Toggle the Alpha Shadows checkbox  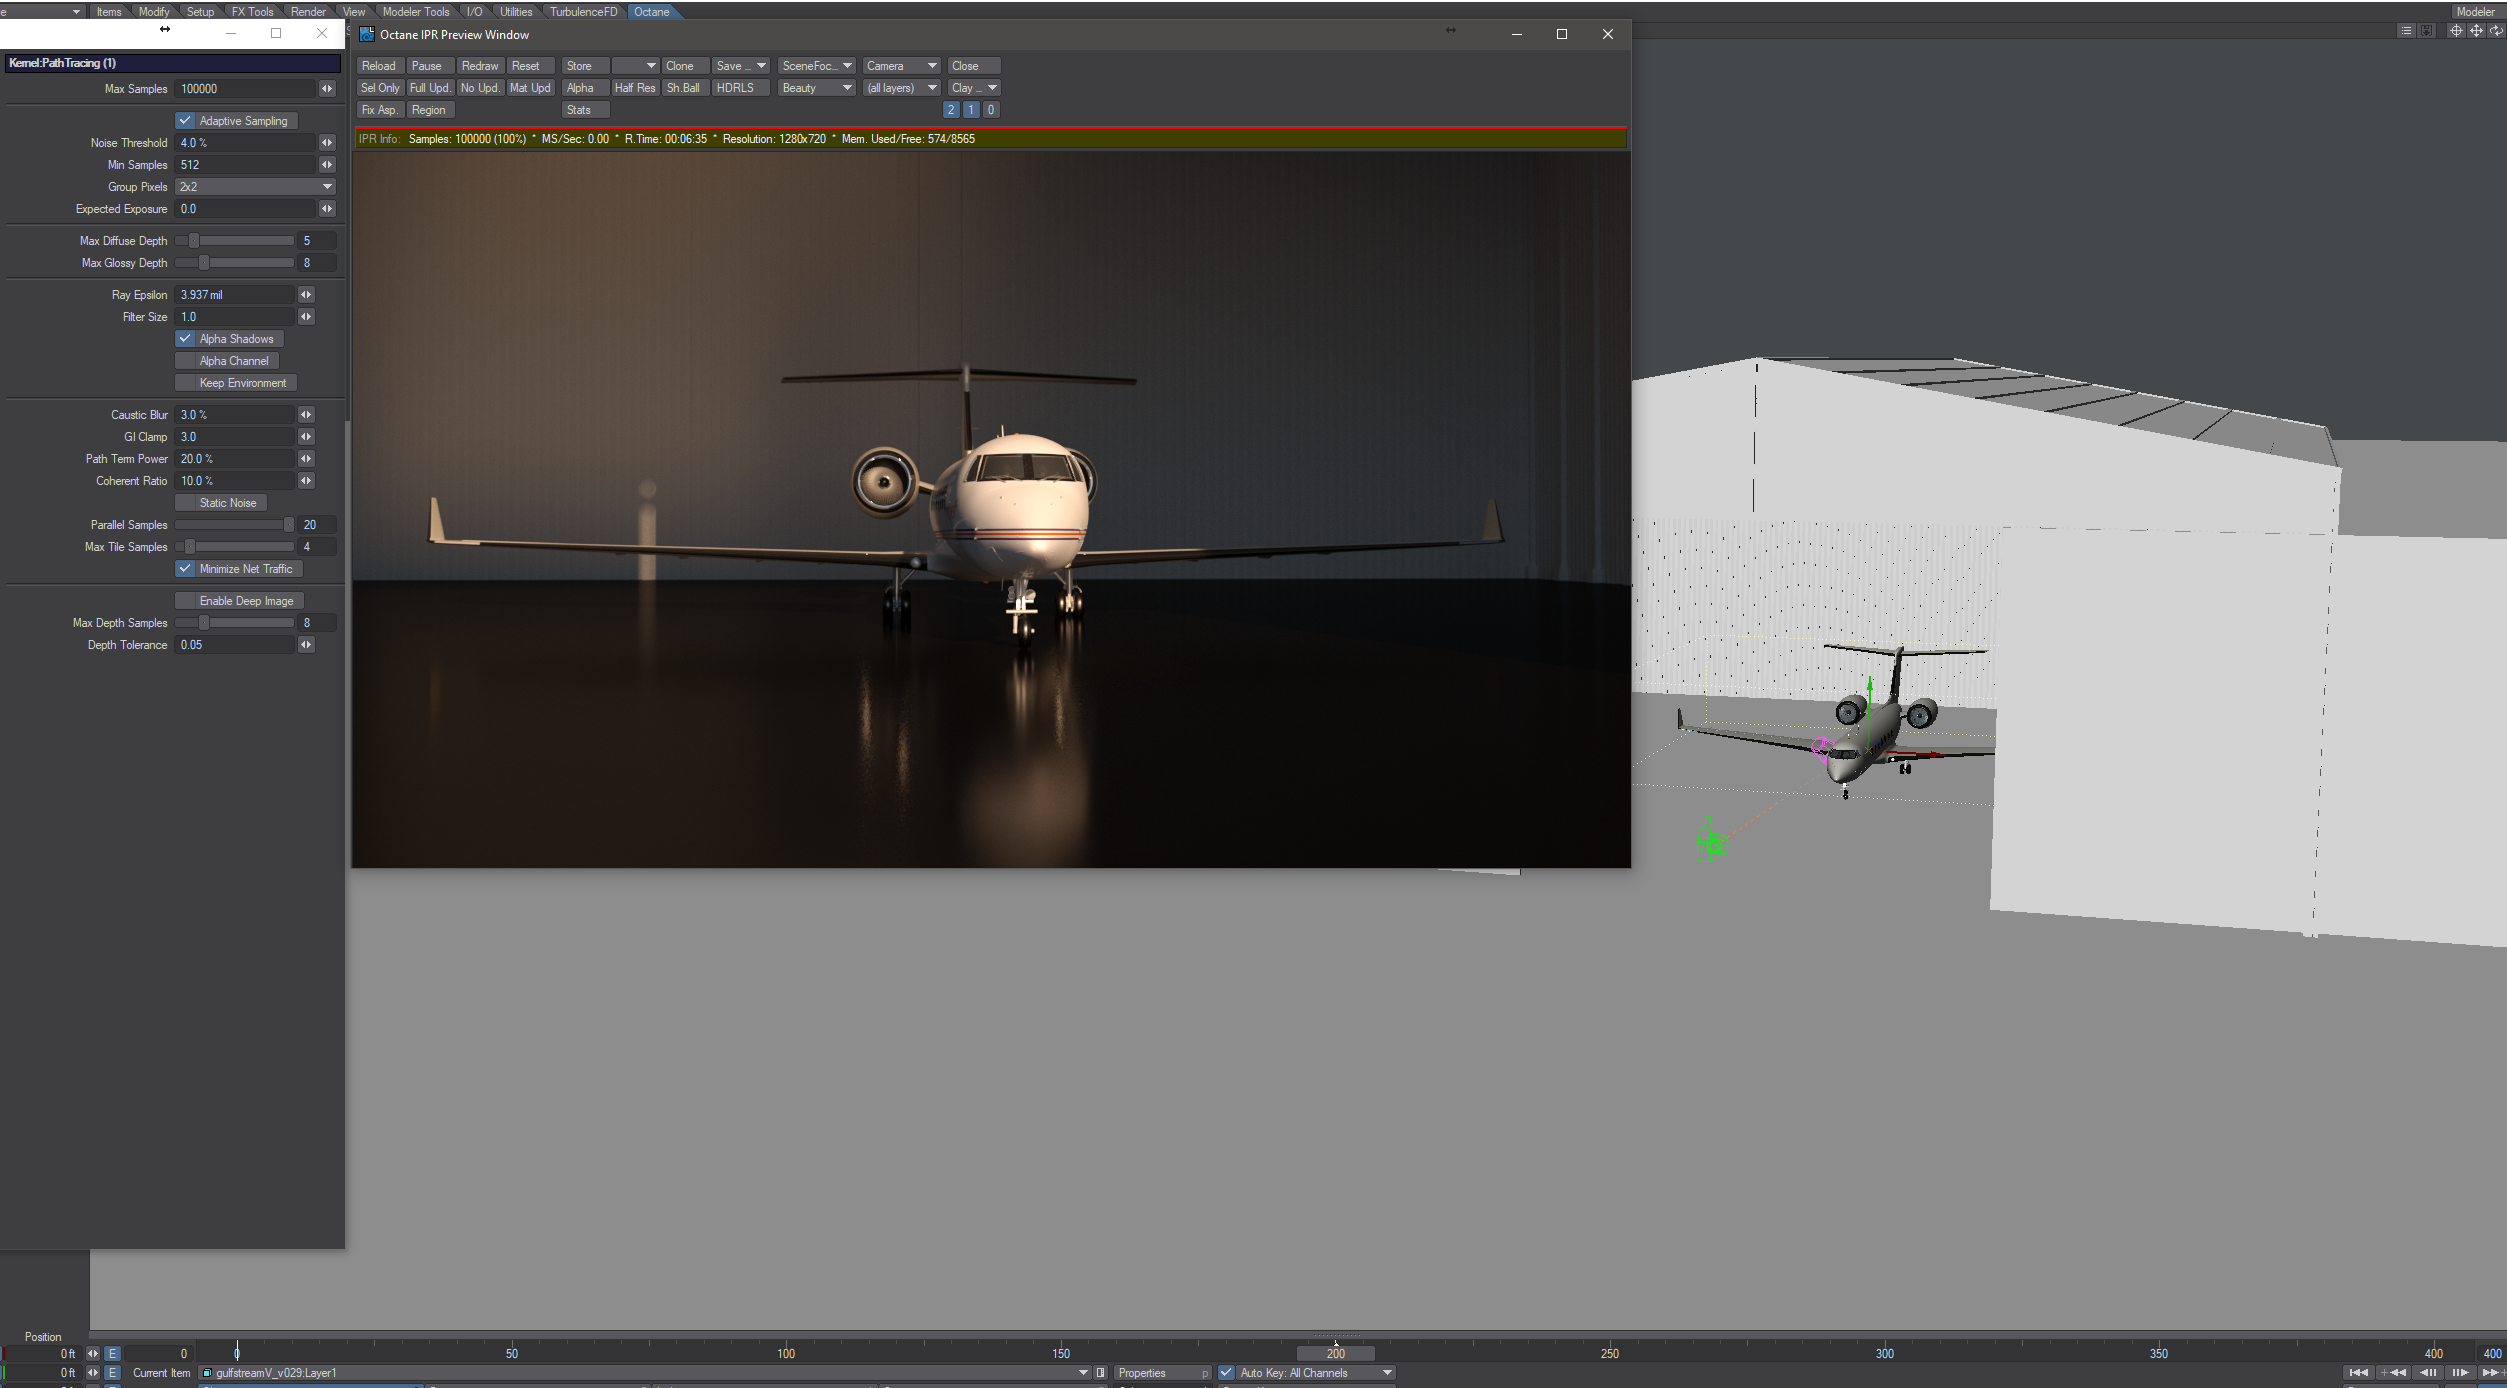coord(185,339)
